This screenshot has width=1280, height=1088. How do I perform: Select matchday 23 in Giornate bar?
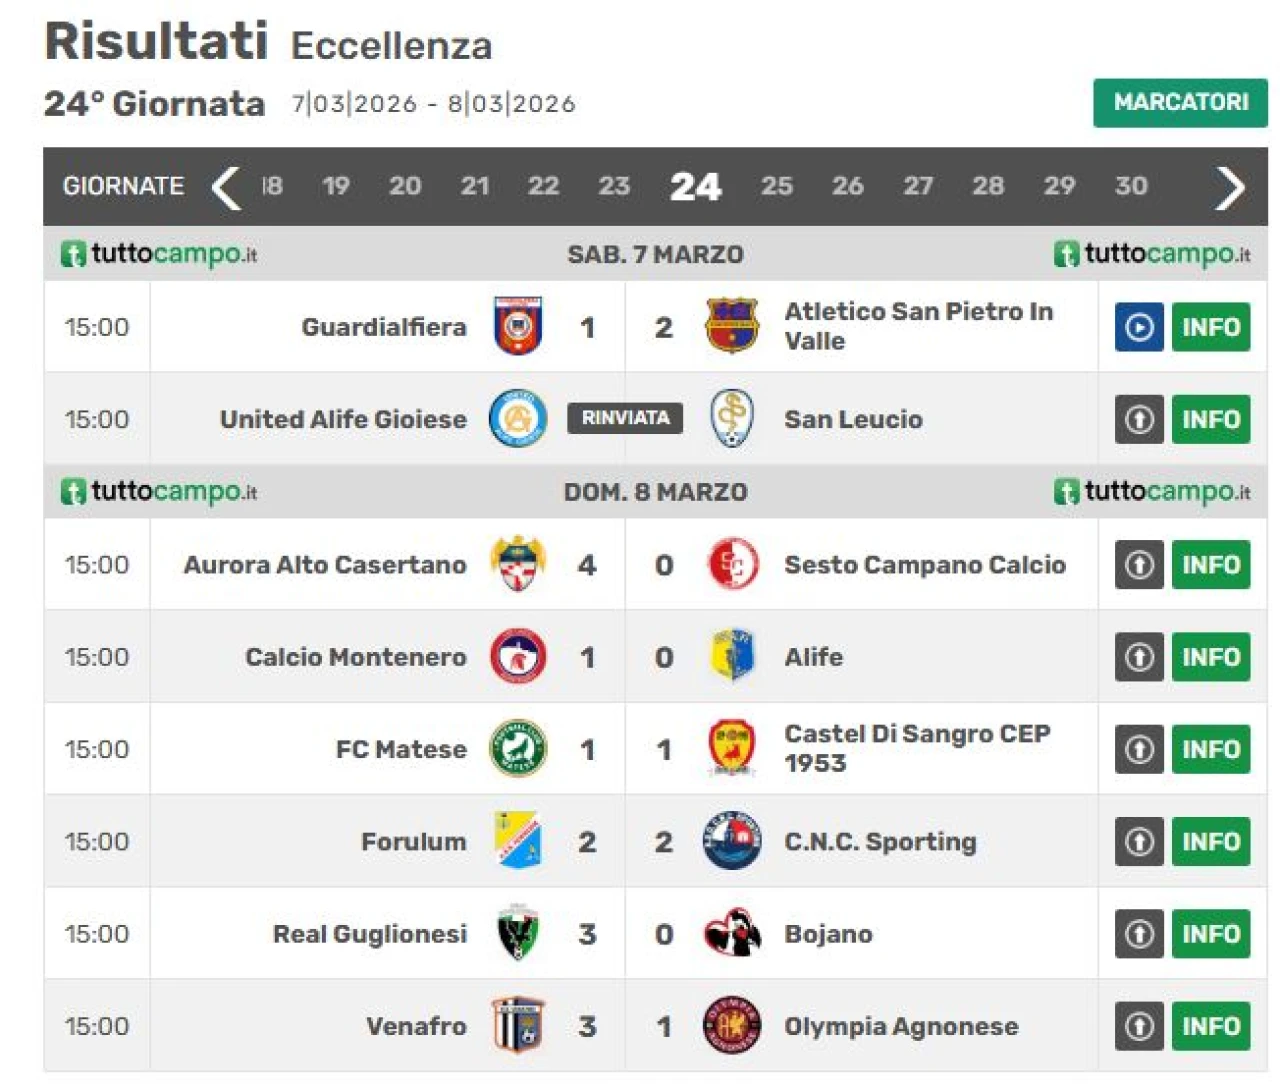point(614,186)
